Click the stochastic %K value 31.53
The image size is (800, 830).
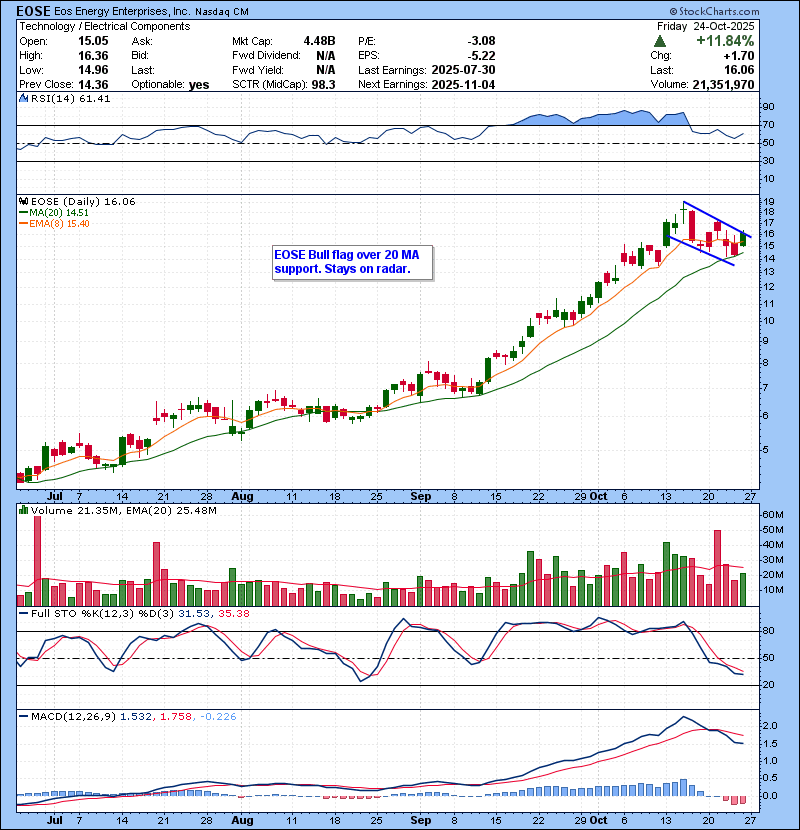point(193,614)
